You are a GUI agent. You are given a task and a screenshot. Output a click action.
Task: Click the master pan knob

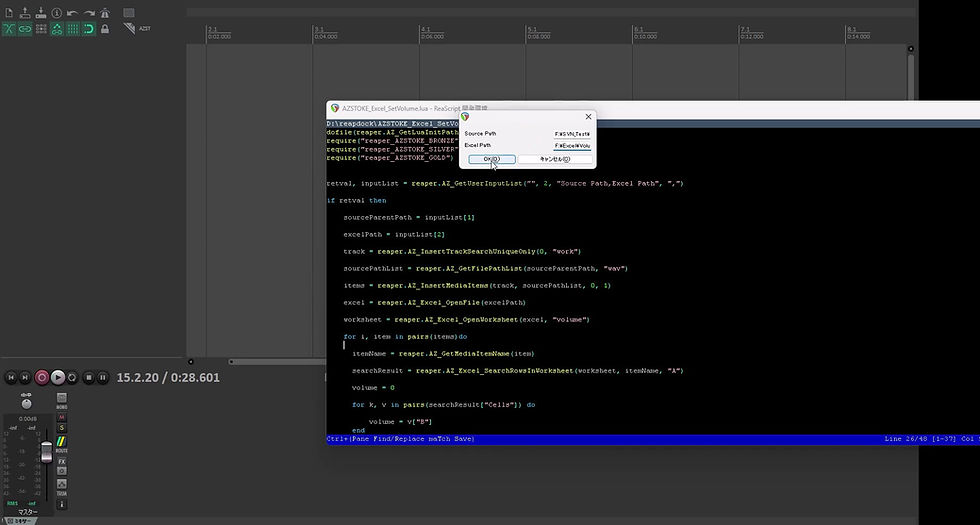[x=26, y=404]
